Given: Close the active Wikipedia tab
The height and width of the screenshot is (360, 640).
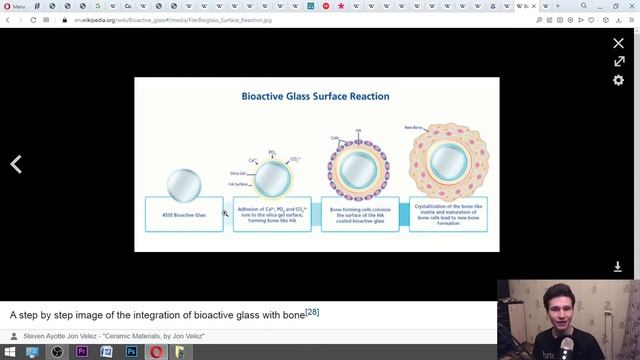Looking at the screenshot, I should (533, 6).
